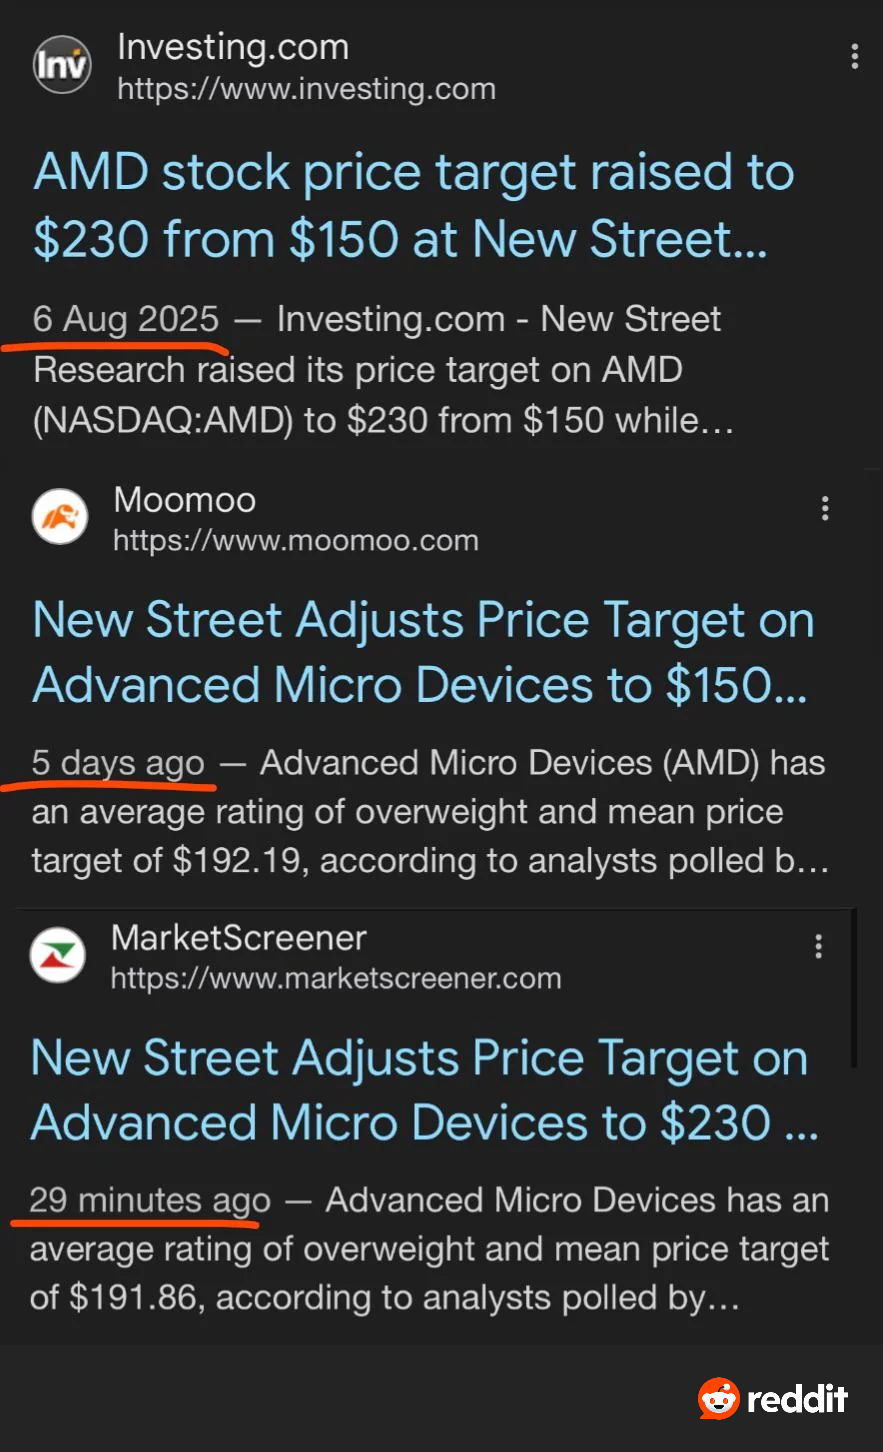Click the https://www.moomoo.com URL
Screen dimensions: 883x1452
[x=295, y=541]
